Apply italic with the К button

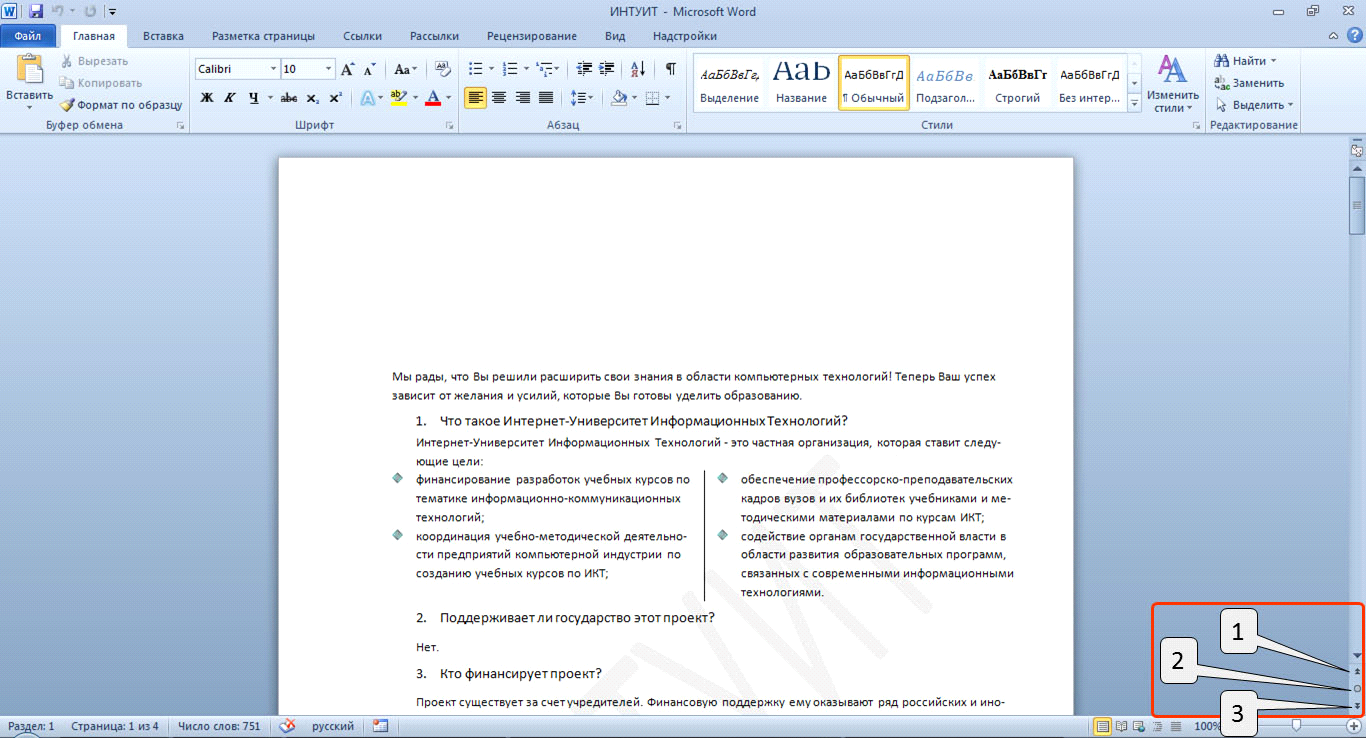point(230,98)
